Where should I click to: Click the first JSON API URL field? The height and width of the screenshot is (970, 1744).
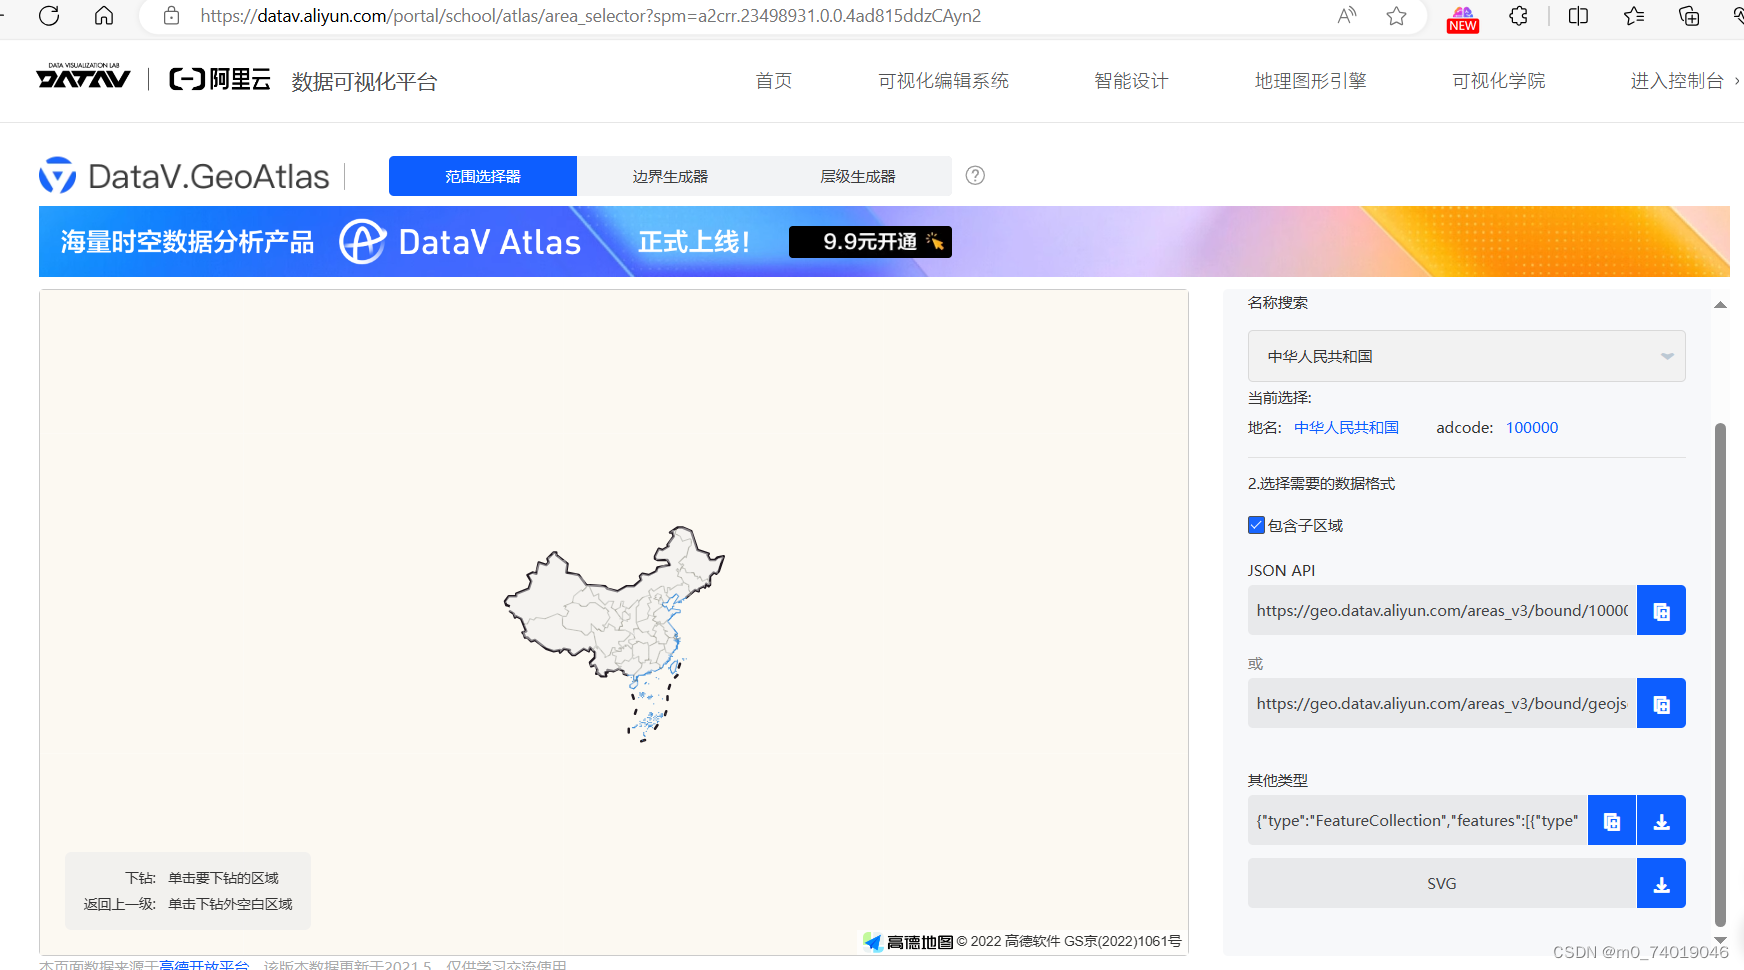pos(1442,610)
